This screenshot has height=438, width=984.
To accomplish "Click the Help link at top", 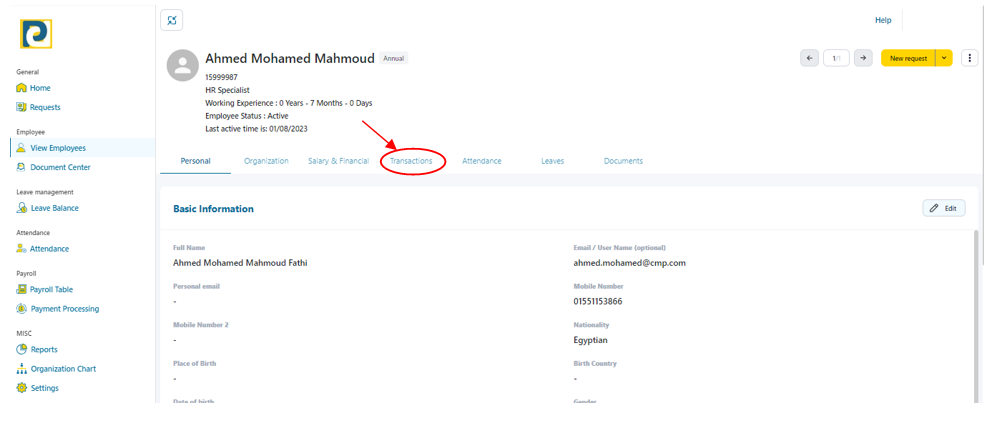I will coord(883,20).
